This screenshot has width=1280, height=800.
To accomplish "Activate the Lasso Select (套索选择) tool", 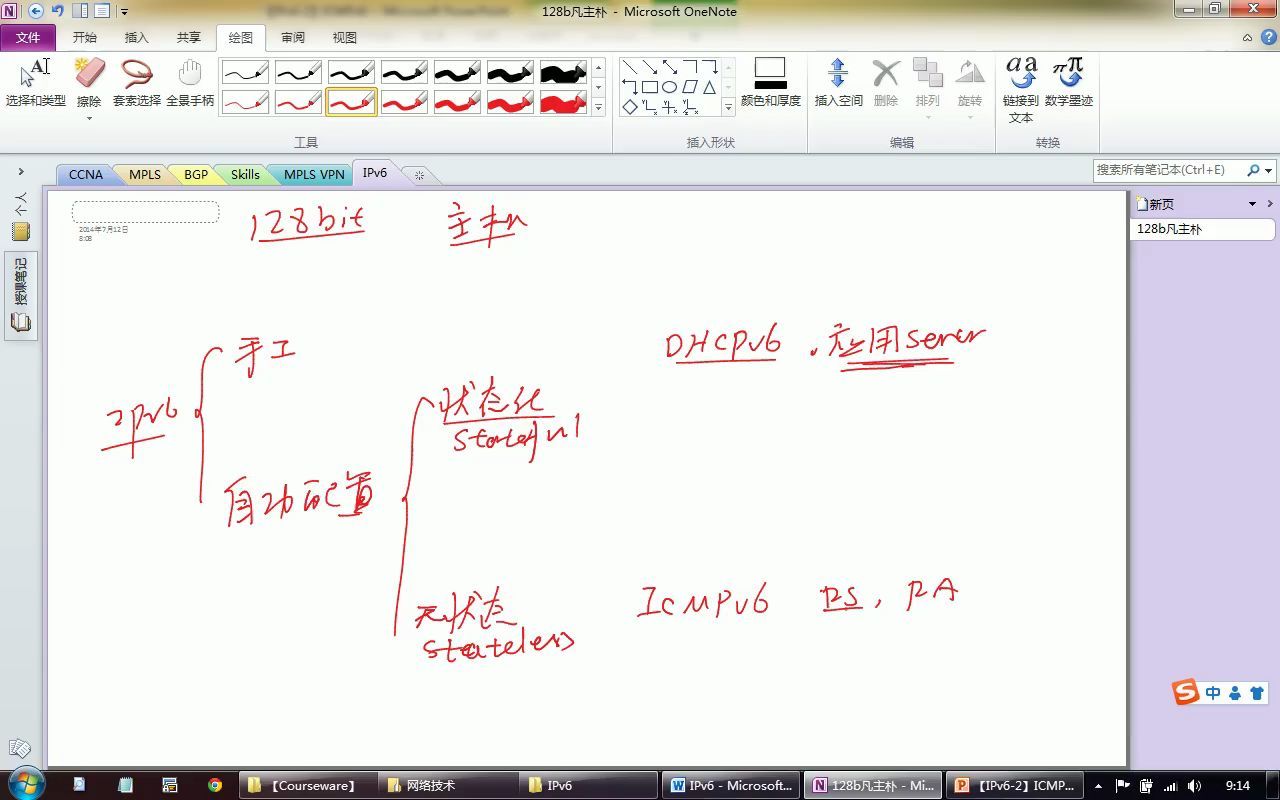I will (136, 83).
